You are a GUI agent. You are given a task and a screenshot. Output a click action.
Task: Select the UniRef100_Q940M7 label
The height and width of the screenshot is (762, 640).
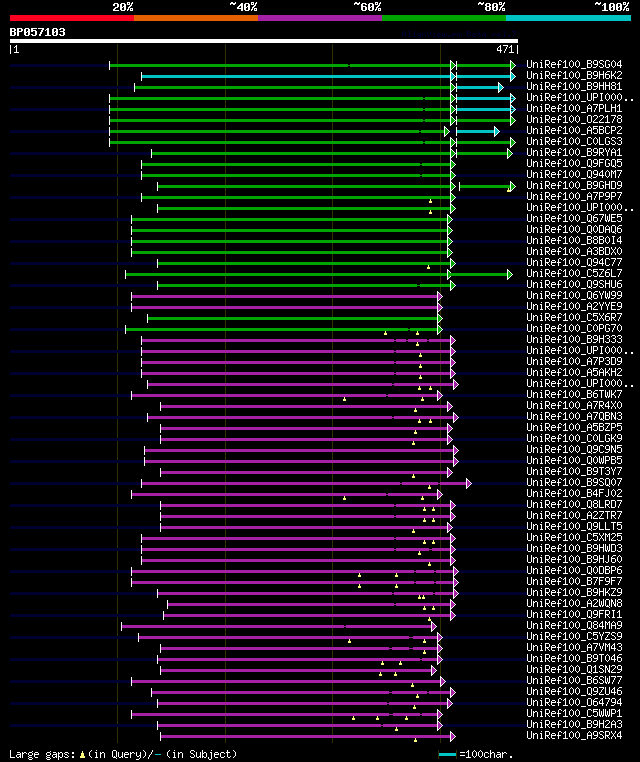574,174
